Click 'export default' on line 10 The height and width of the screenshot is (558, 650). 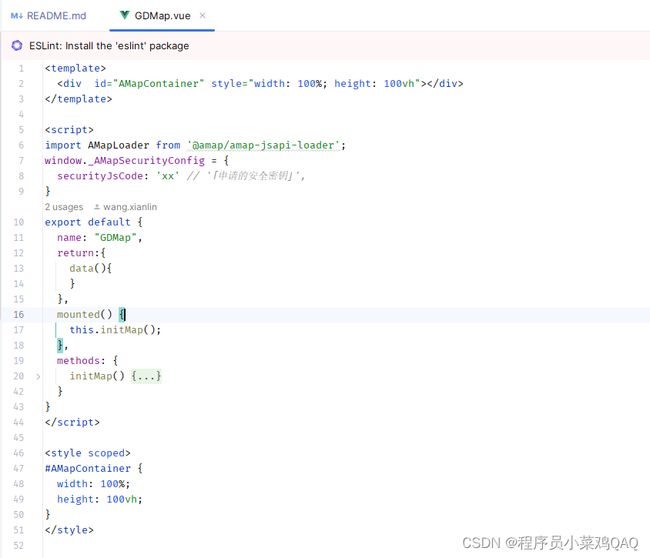(87, 222)
